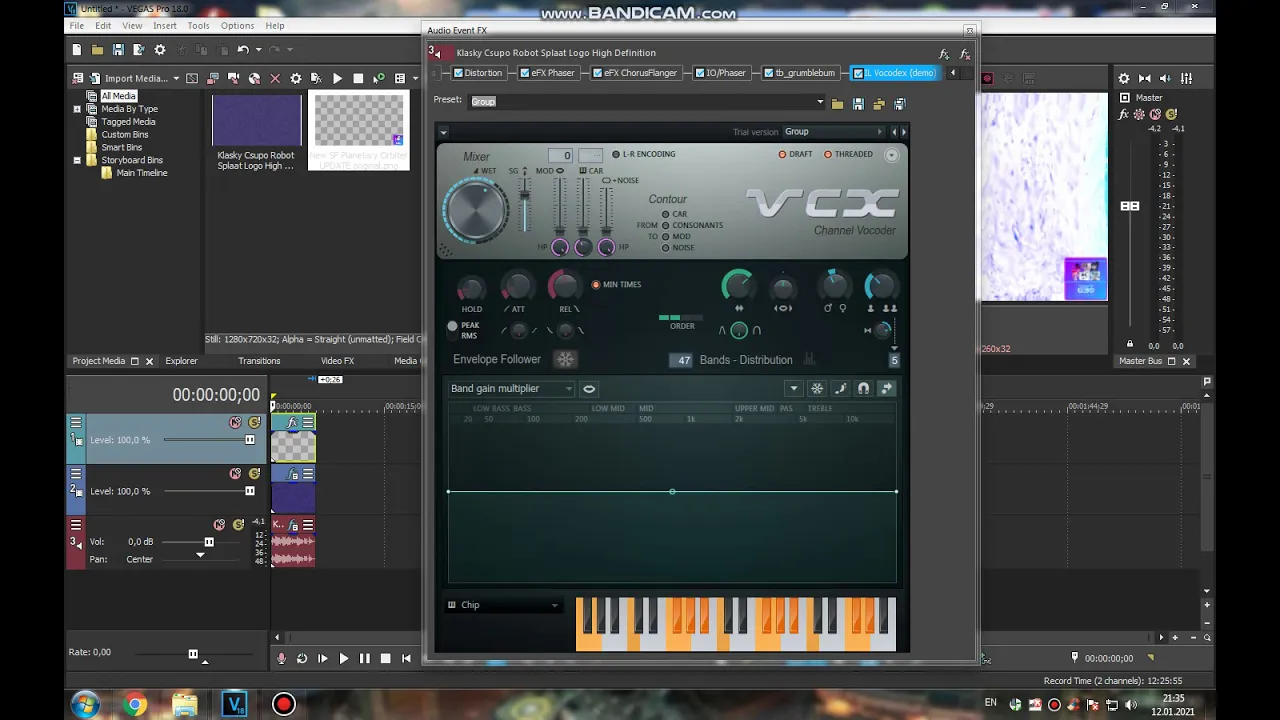Save the preset with the floppy icon

858,103
